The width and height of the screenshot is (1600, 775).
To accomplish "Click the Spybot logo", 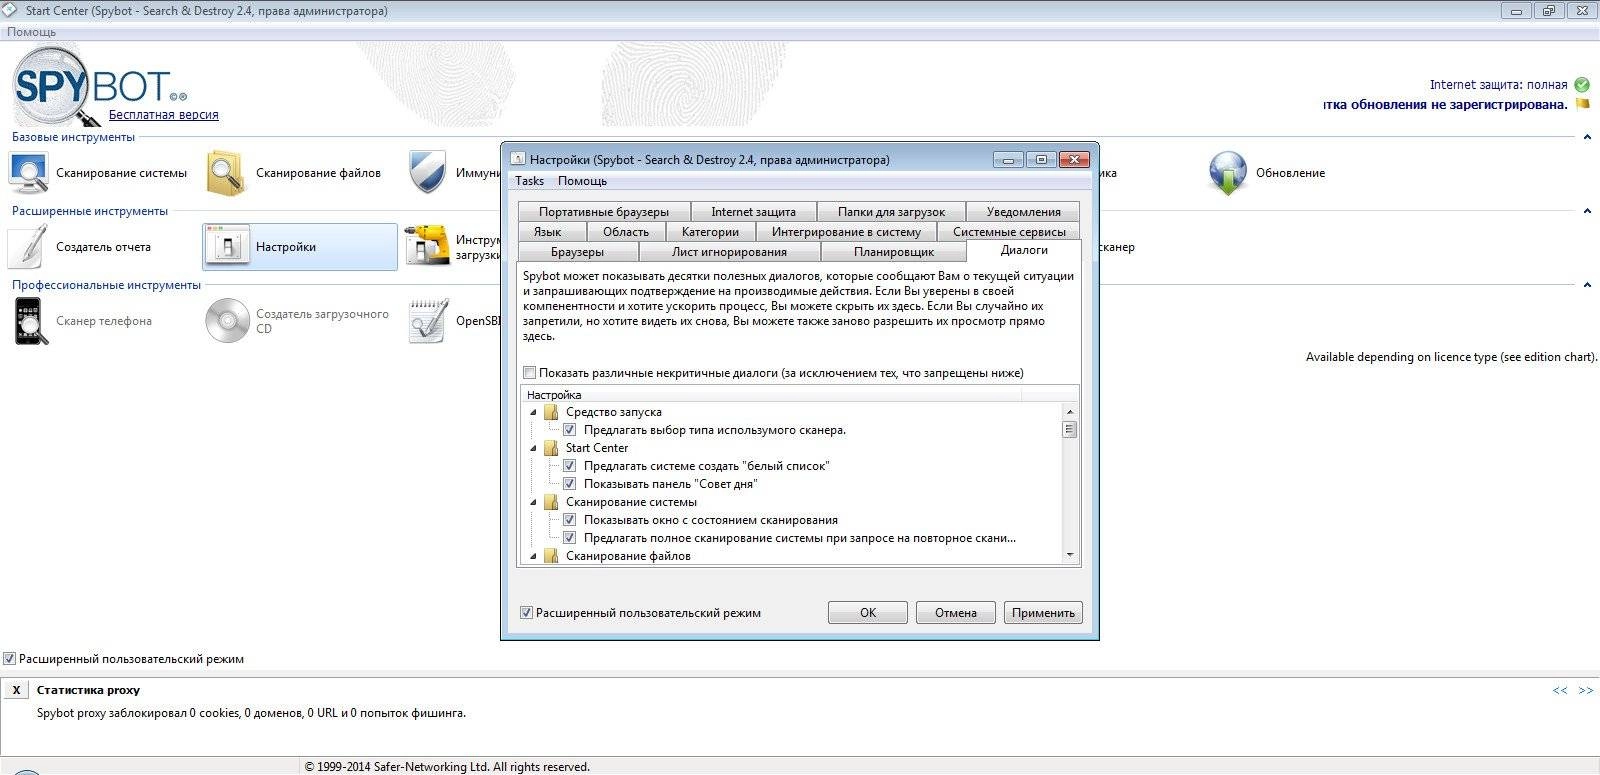I will (x=100, y=88).
